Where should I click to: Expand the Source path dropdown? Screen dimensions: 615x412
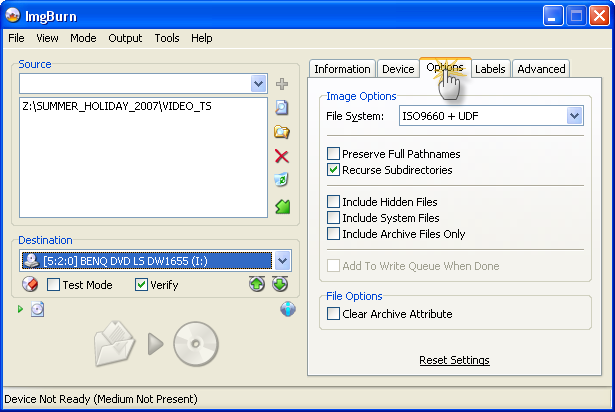tap(258, 84)
